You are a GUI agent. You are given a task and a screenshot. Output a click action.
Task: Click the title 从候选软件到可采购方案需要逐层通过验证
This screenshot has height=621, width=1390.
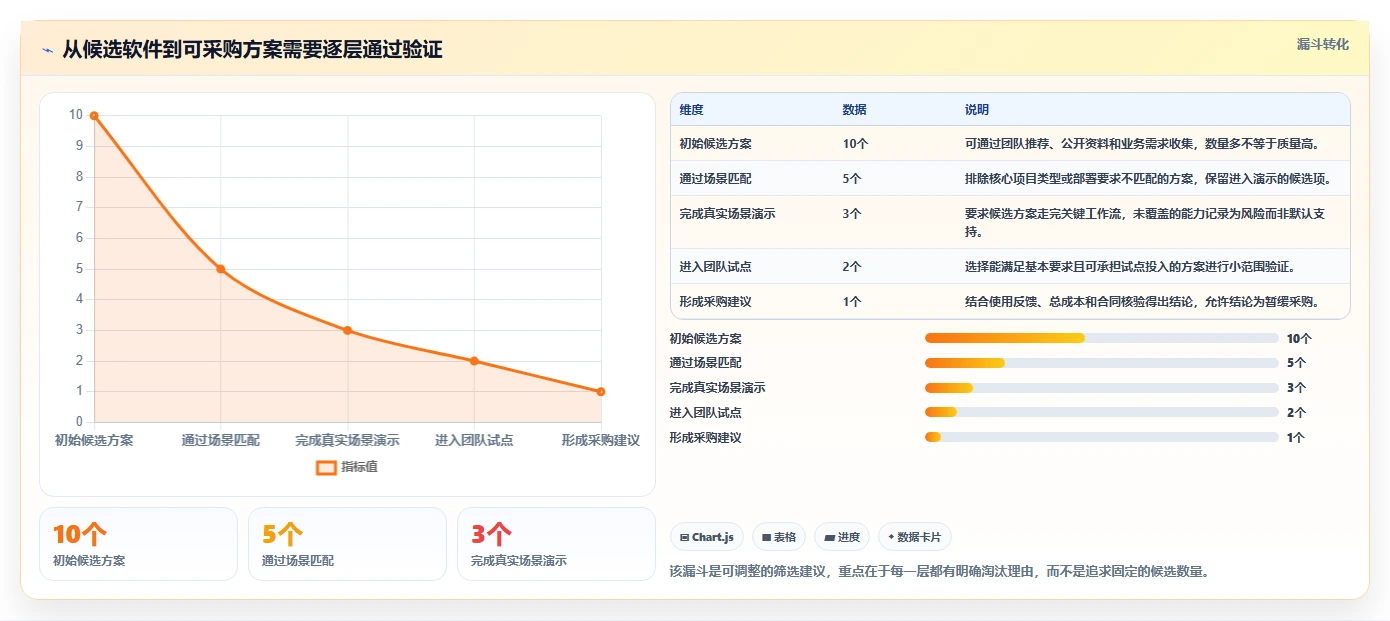click(x=252, y=50)
